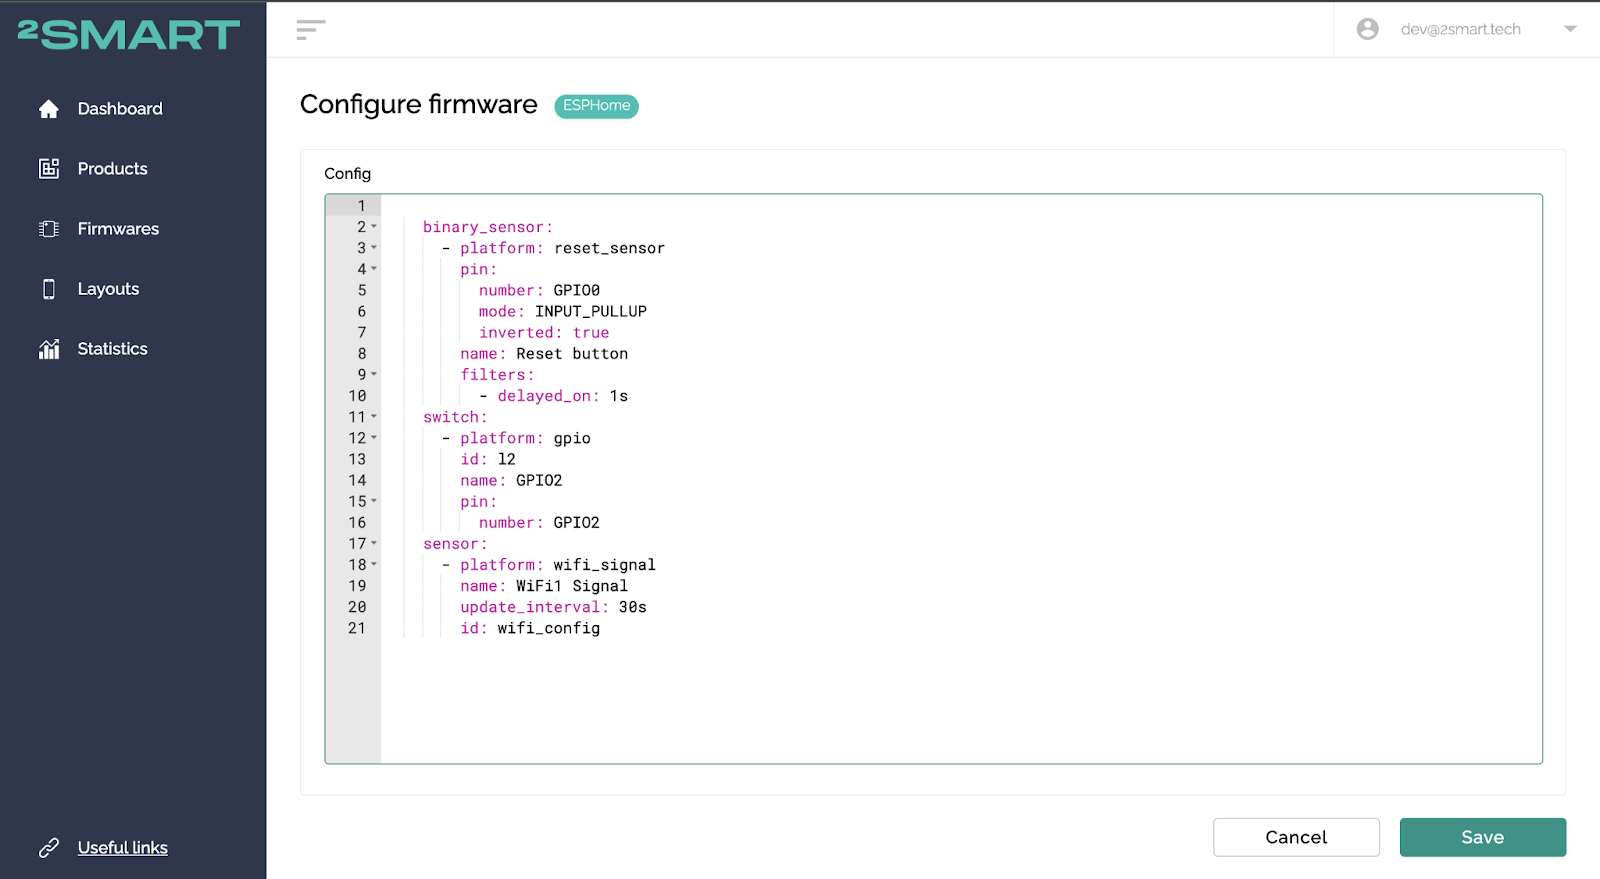Image resolution: width=1600 pixels, height=879 pixels.
Task: Click the Dashboard home icon
Action: coord(49,109)
